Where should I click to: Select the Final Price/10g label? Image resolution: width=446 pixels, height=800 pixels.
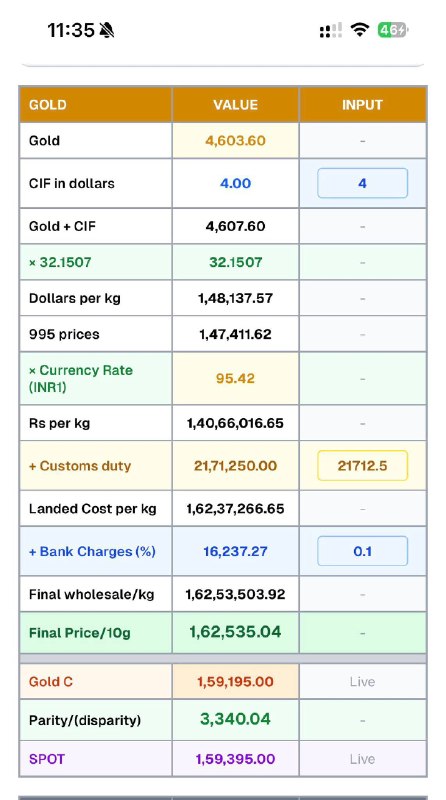[80, 633]
